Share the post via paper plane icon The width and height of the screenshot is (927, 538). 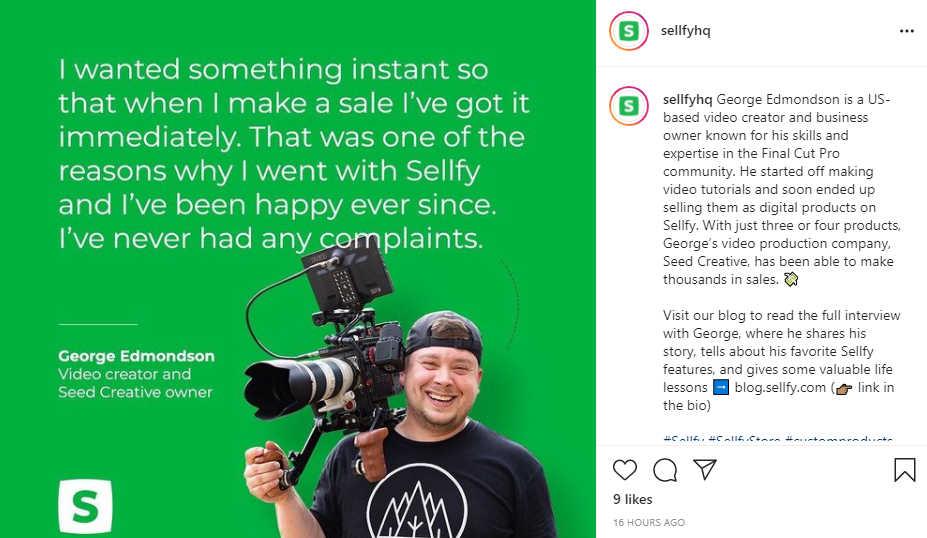pyautogui.click(x=705, y=470)
